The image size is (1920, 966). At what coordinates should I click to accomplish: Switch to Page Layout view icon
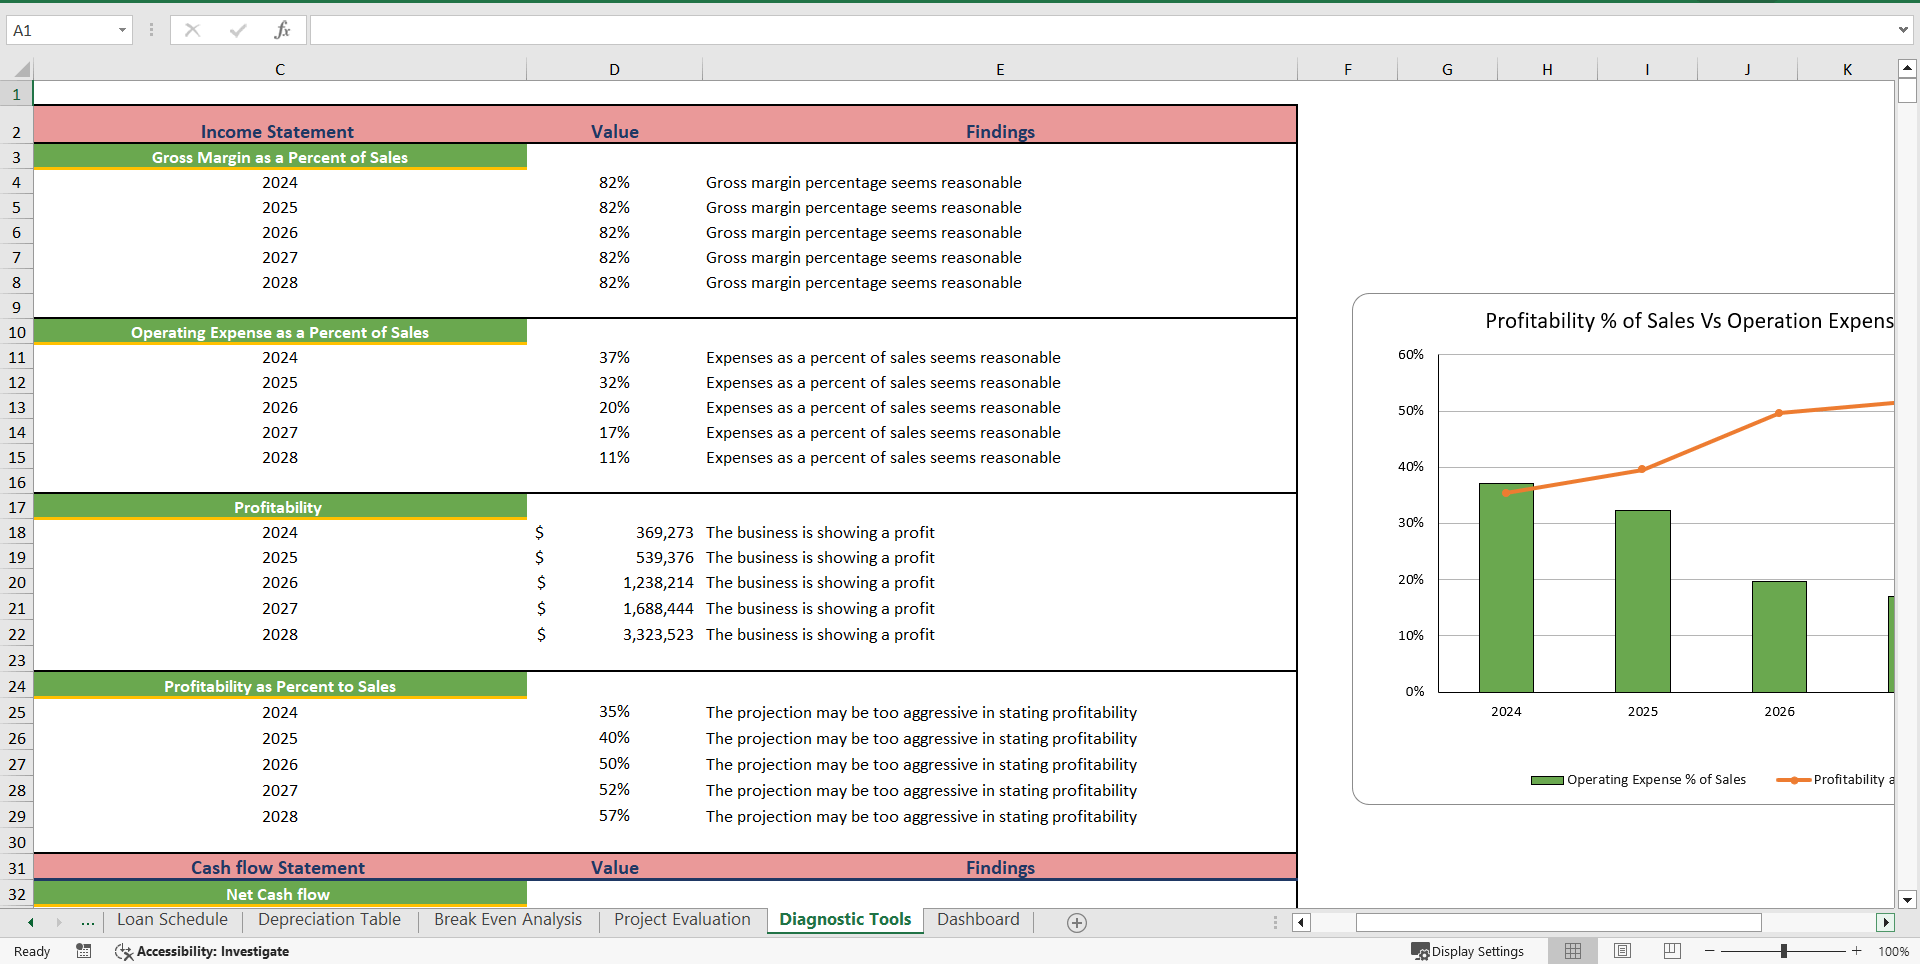click(1622, 951)
